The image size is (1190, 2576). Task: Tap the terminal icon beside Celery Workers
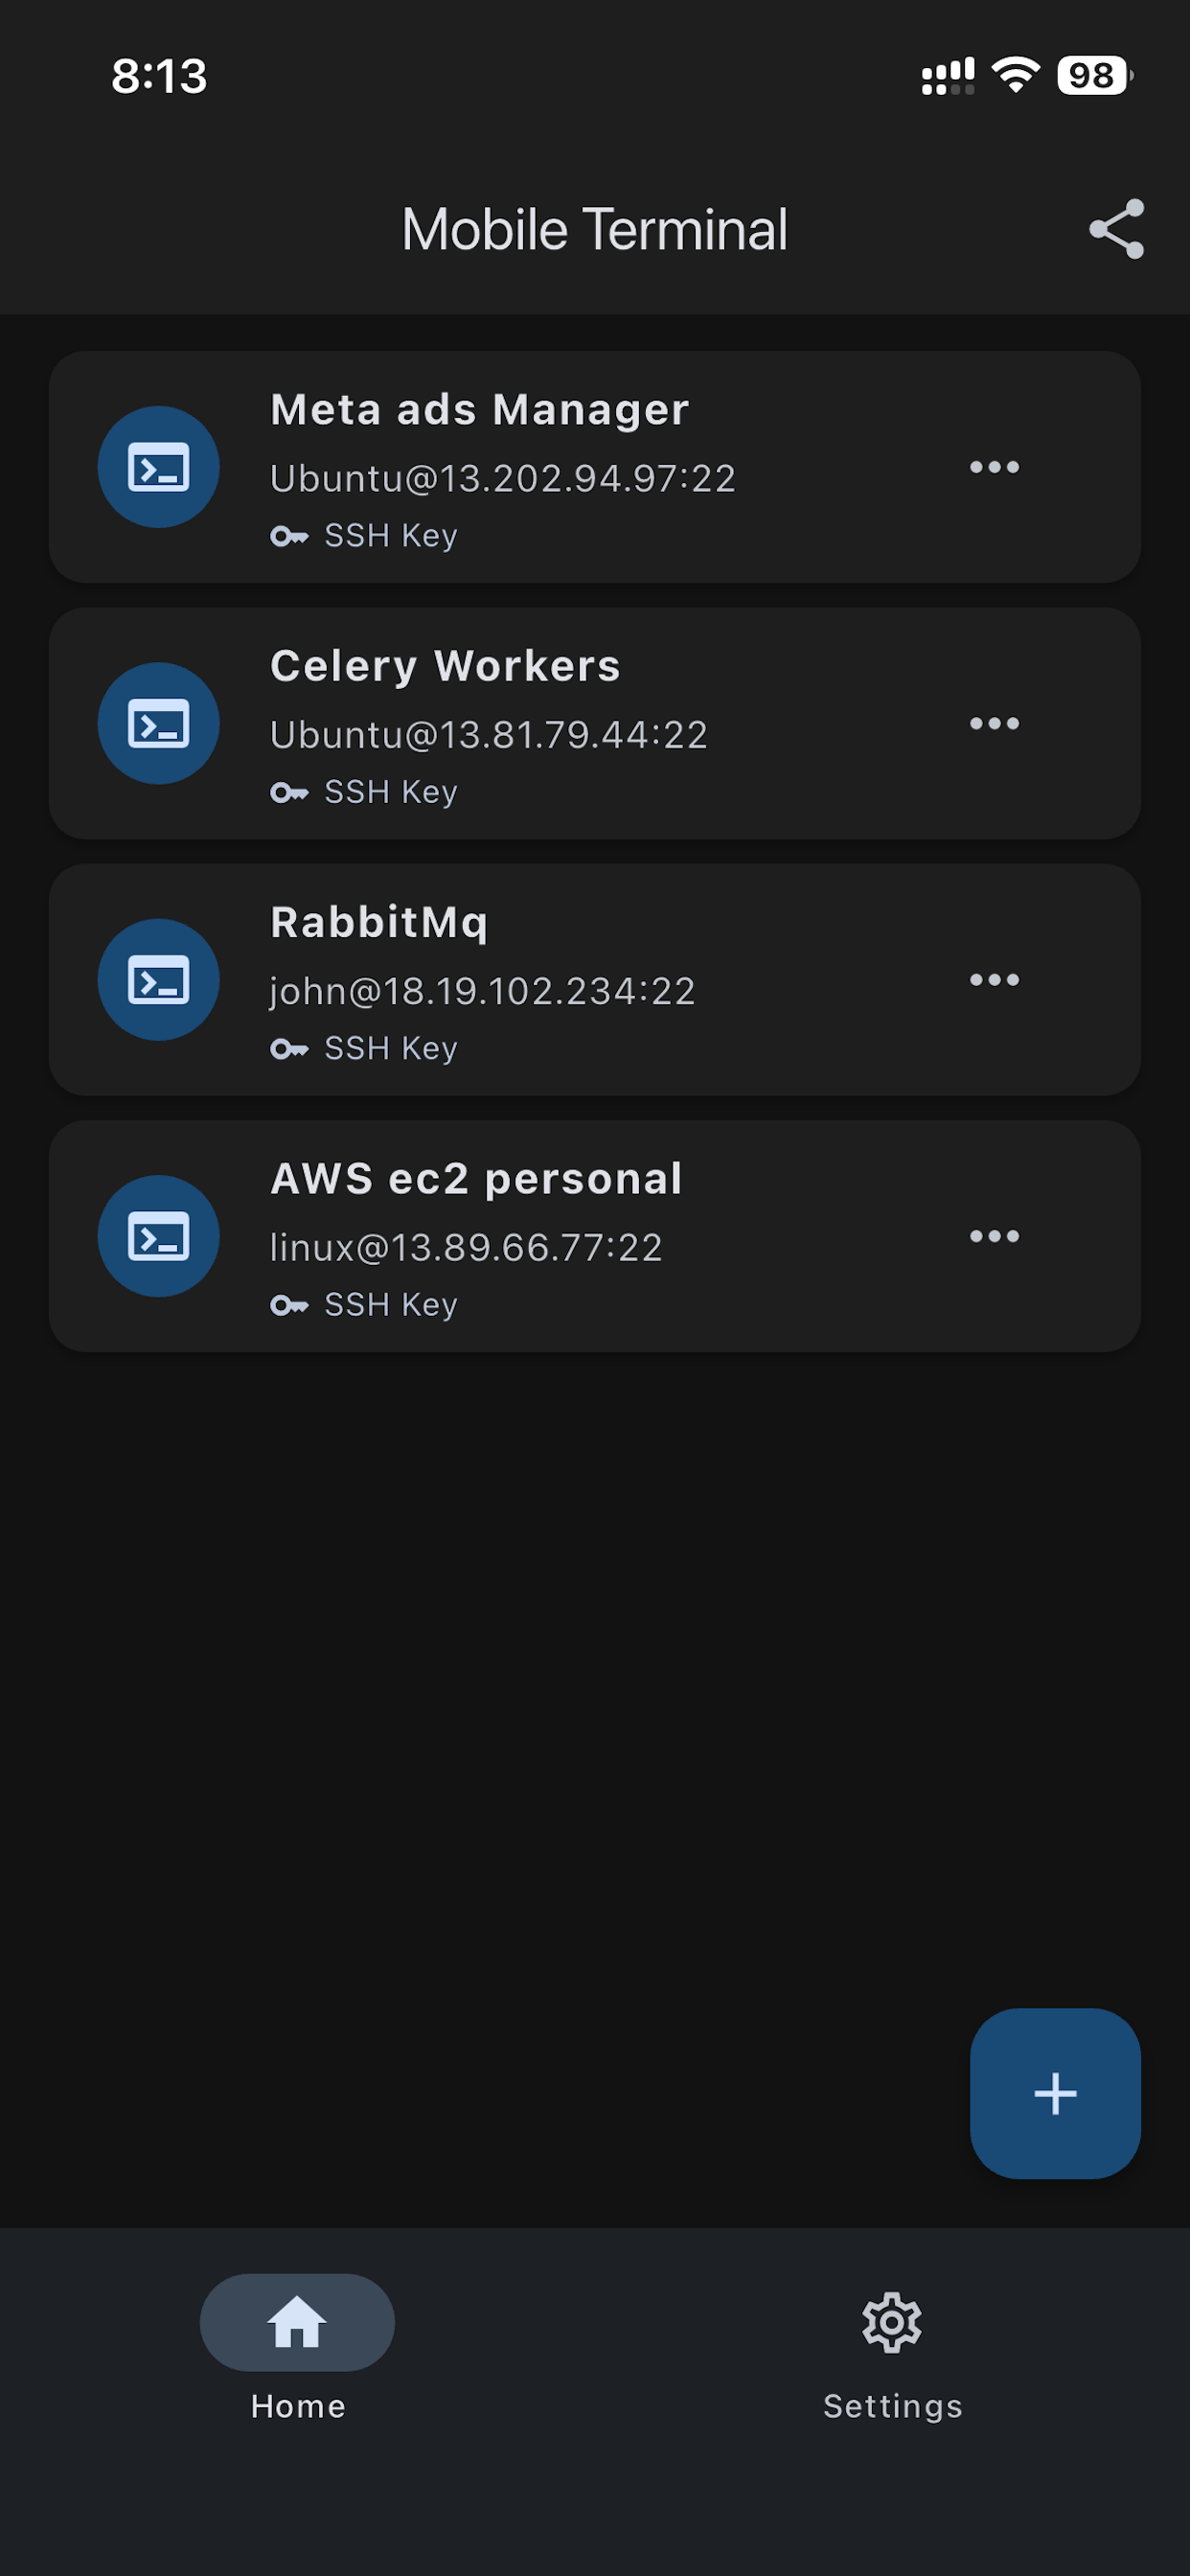(x=157, y=723)
